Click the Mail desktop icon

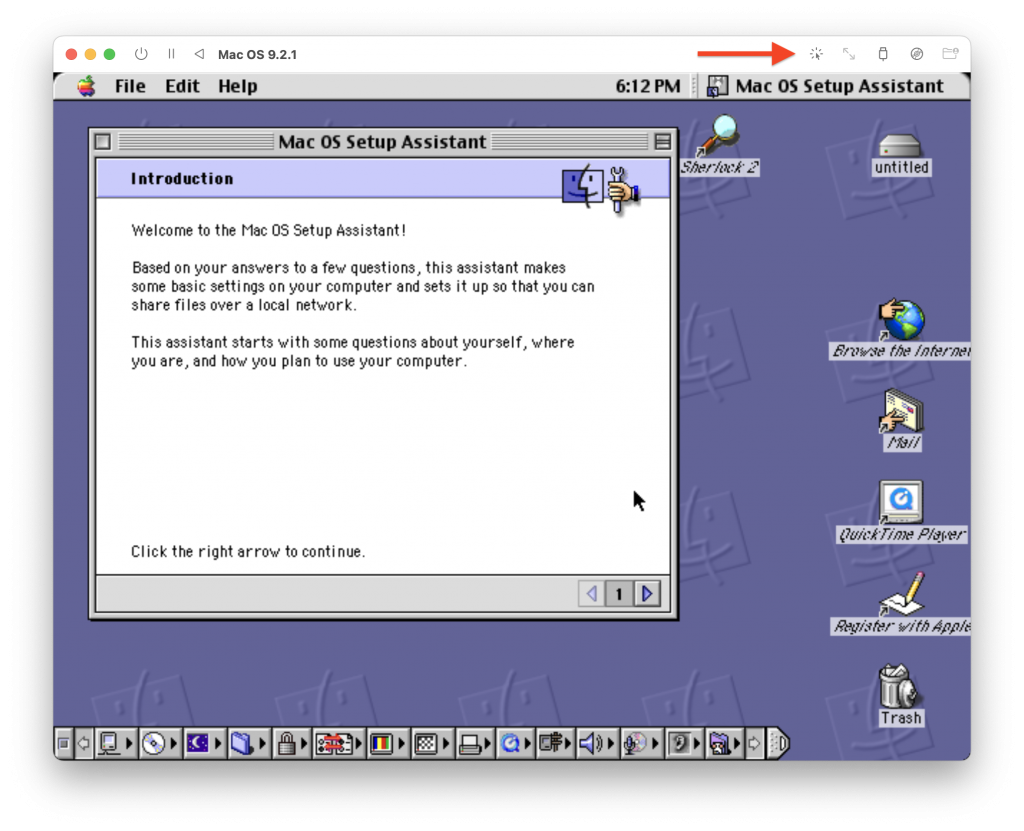(x=902, y=411)
